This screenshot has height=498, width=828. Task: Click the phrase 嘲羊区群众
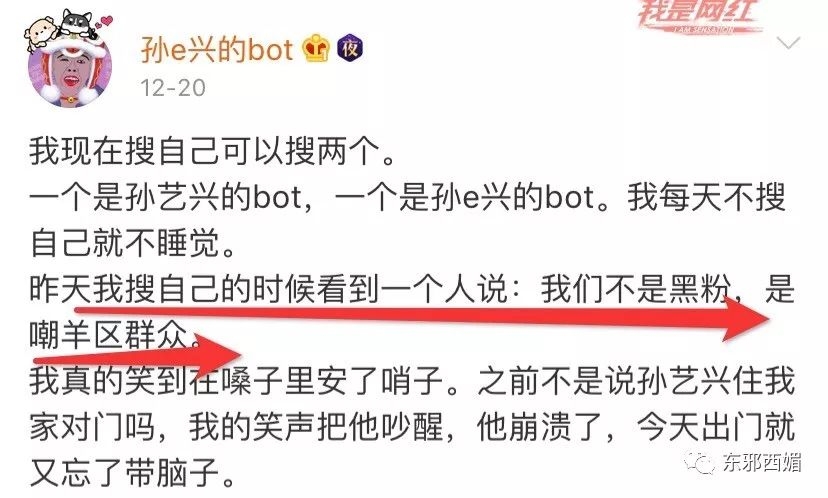pos(109,334)
